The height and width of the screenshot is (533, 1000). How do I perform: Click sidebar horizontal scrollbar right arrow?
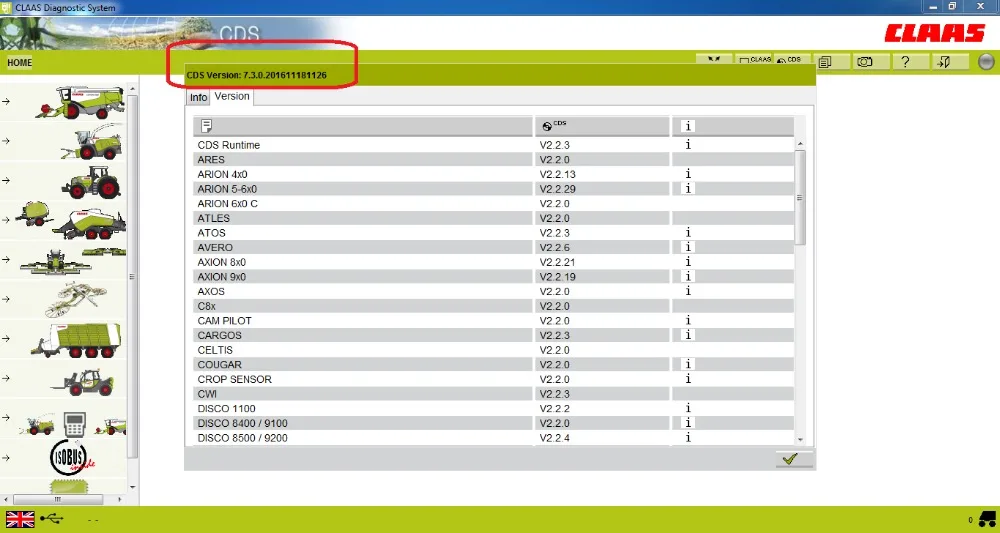coord(120,499)
